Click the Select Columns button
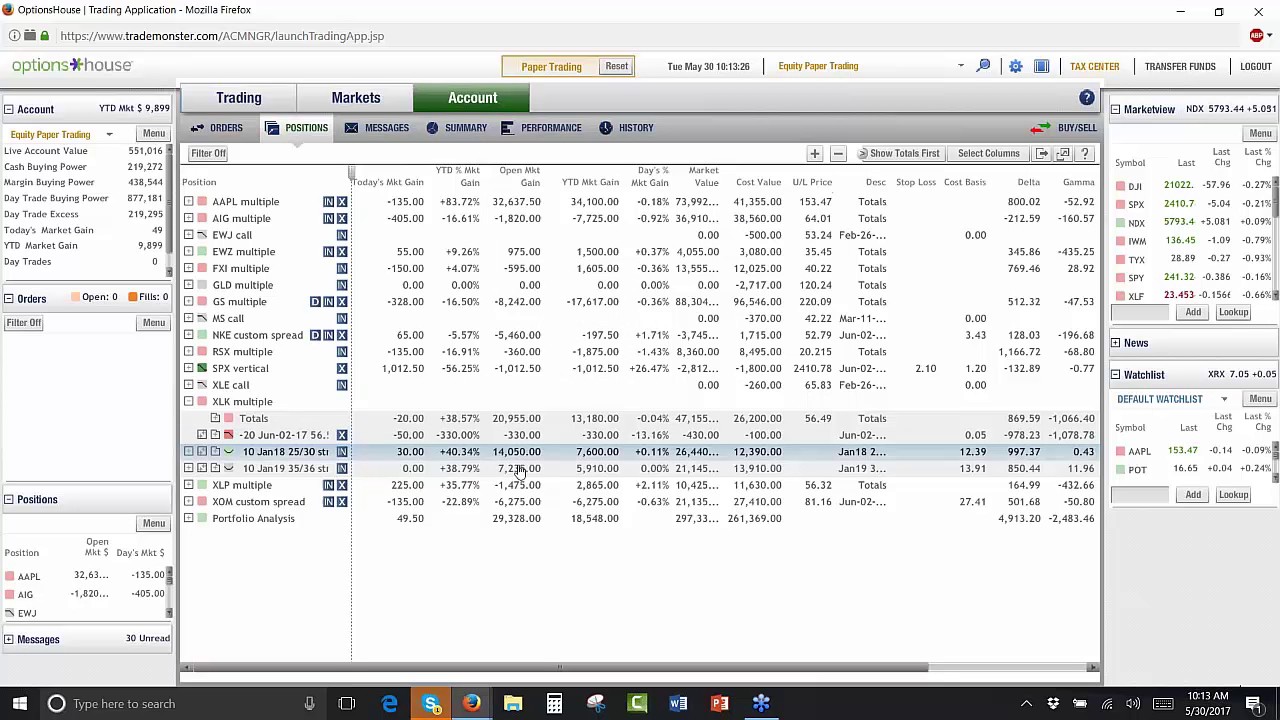 click(x=988, y=153)
